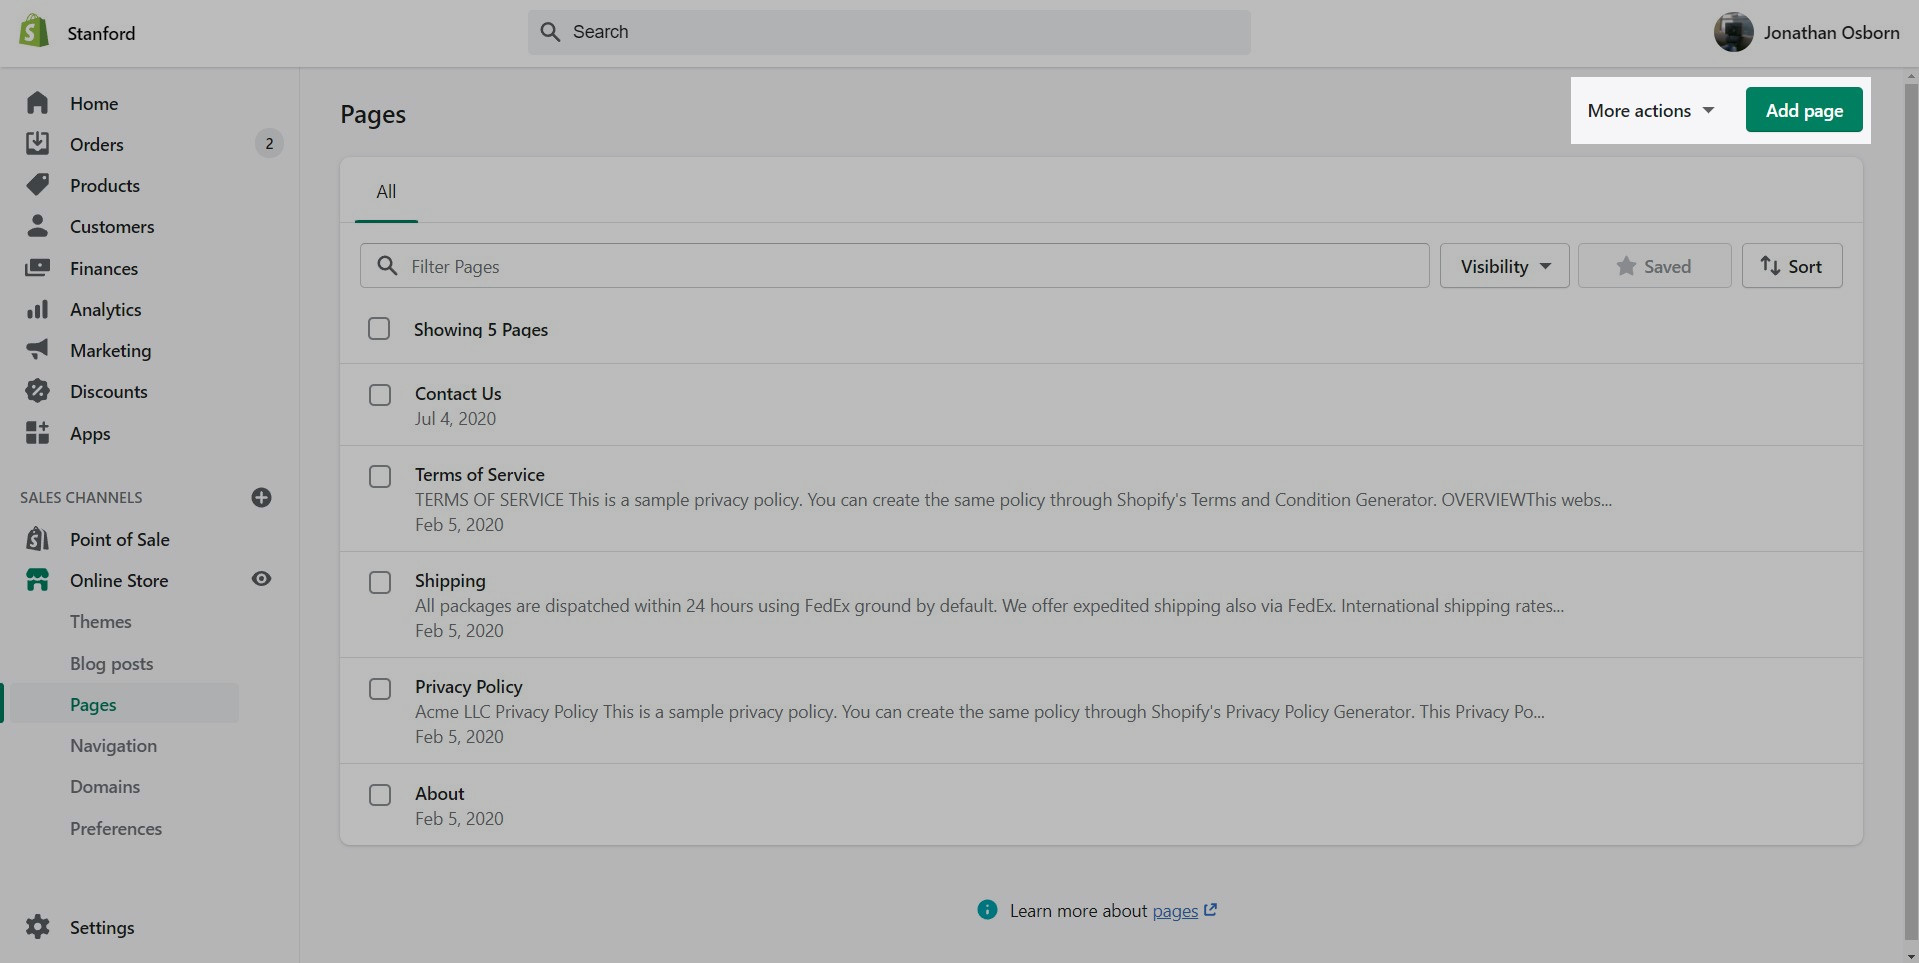Click the Discounts badge icon
This screenshot has height=963, width=1919.
[x=37, y=392]
